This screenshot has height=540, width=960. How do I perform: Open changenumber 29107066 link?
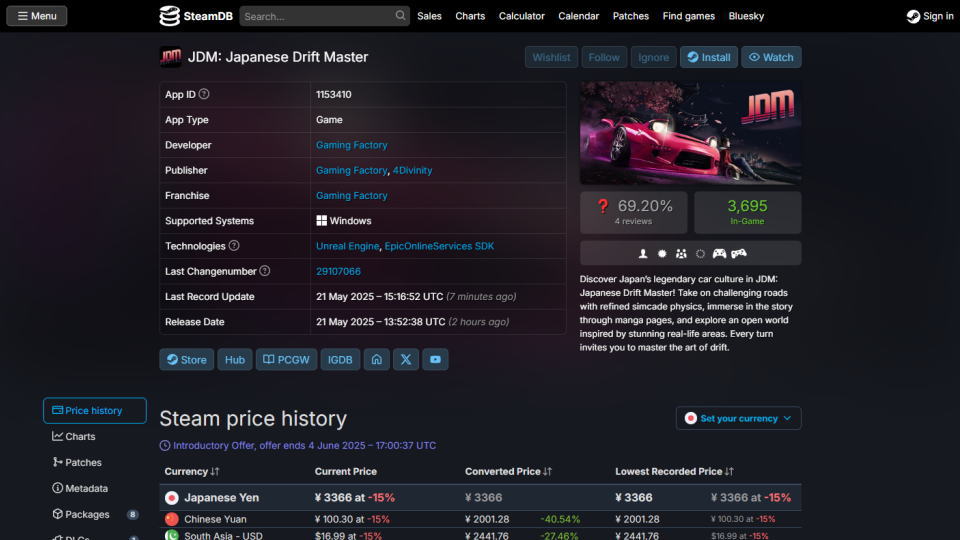tap(338, 271)
